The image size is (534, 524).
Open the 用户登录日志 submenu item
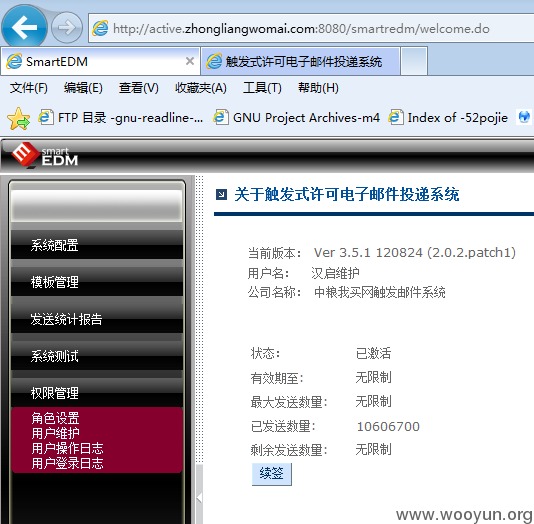[67, 463]
